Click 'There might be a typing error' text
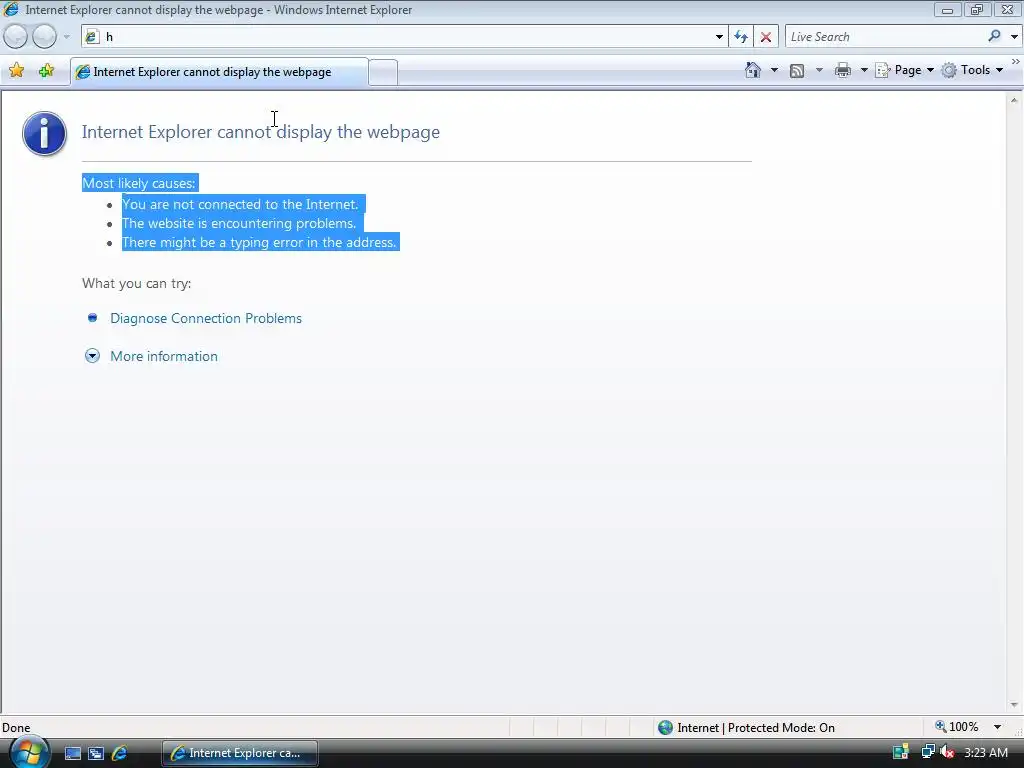1024x768 pixels. [x=259, y=242]
